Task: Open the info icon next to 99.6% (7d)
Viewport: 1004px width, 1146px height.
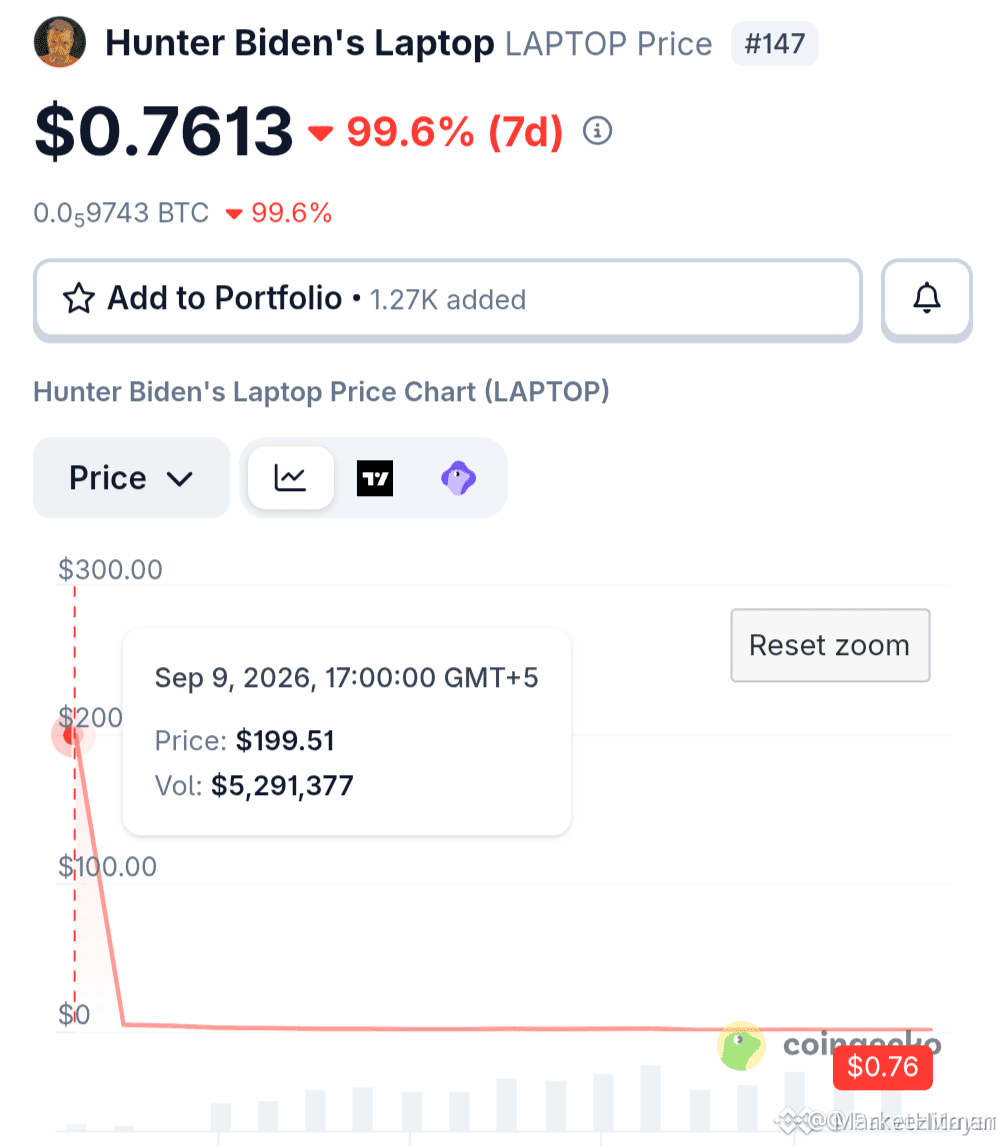Action: pyautogui.click(x=597, y=131)
